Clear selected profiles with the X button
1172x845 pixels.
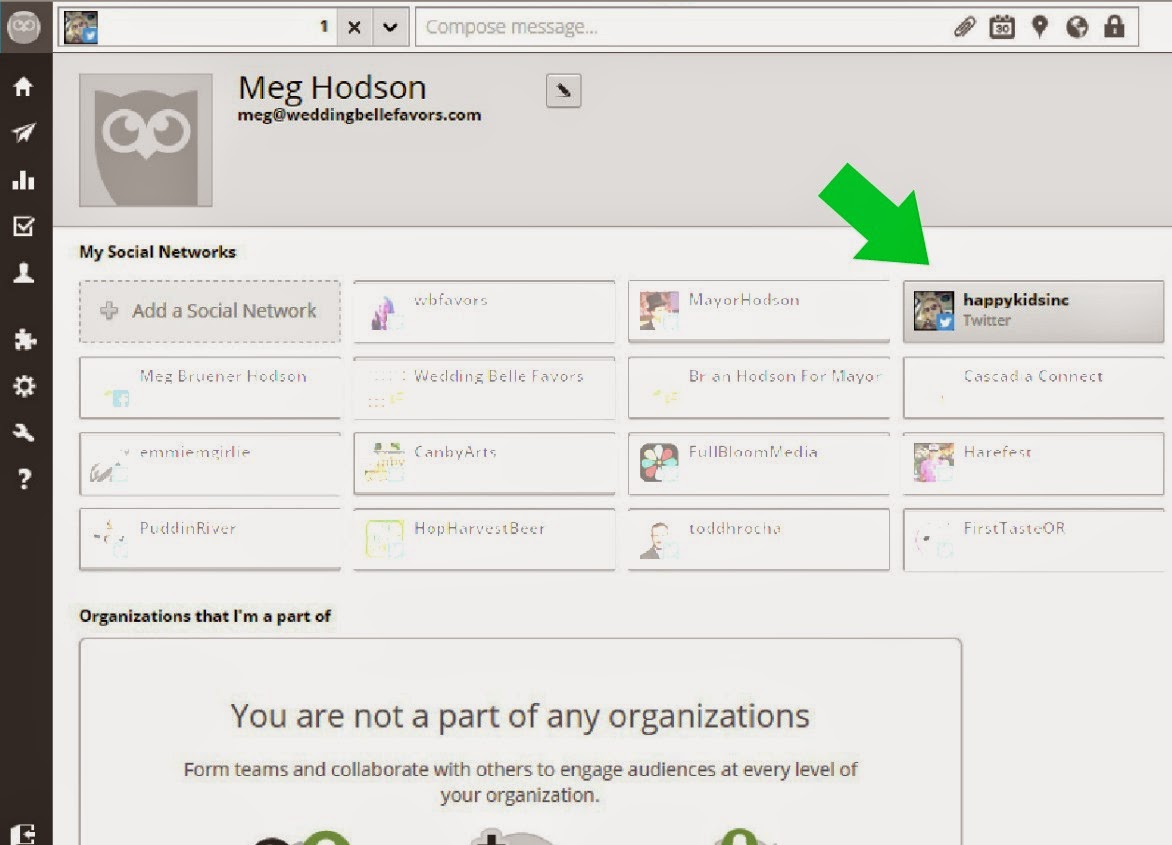point(354,27)
